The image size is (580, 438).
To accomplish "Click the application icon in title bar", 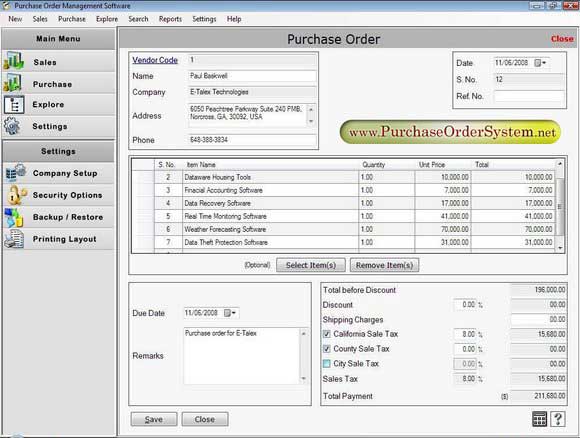I will coord(6,6).
